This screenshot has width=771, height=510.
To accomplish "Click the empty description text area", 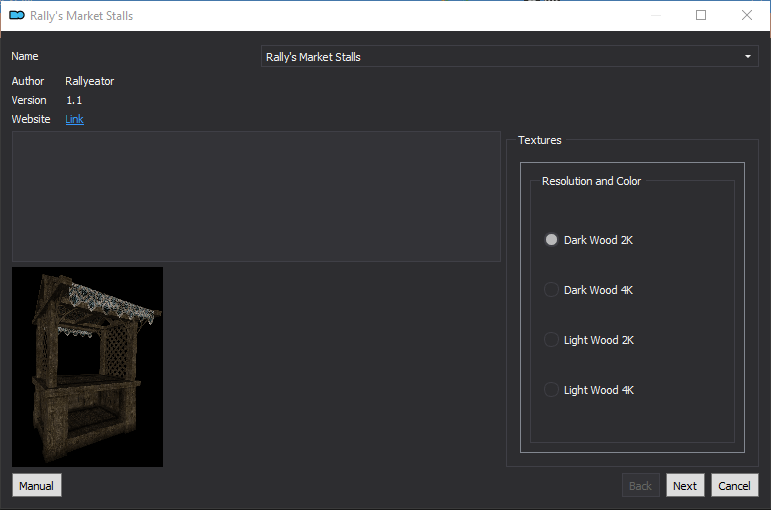I will 256,196.
